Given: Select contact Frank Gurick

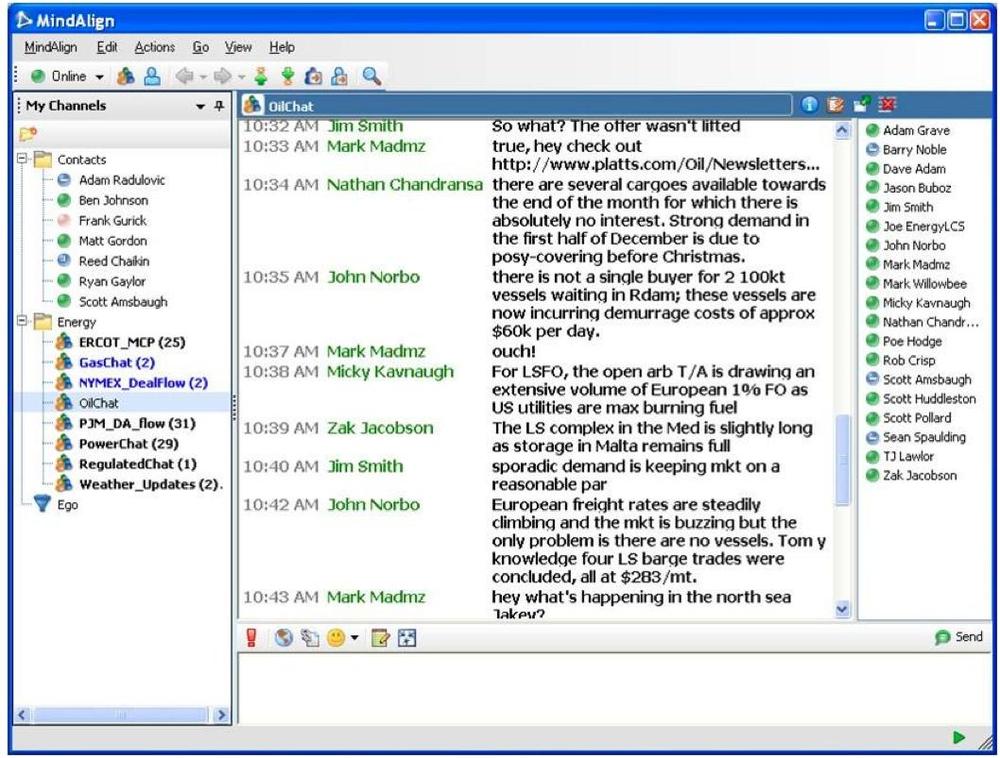Looking at the screenshot, I should (x=113, y=221).
